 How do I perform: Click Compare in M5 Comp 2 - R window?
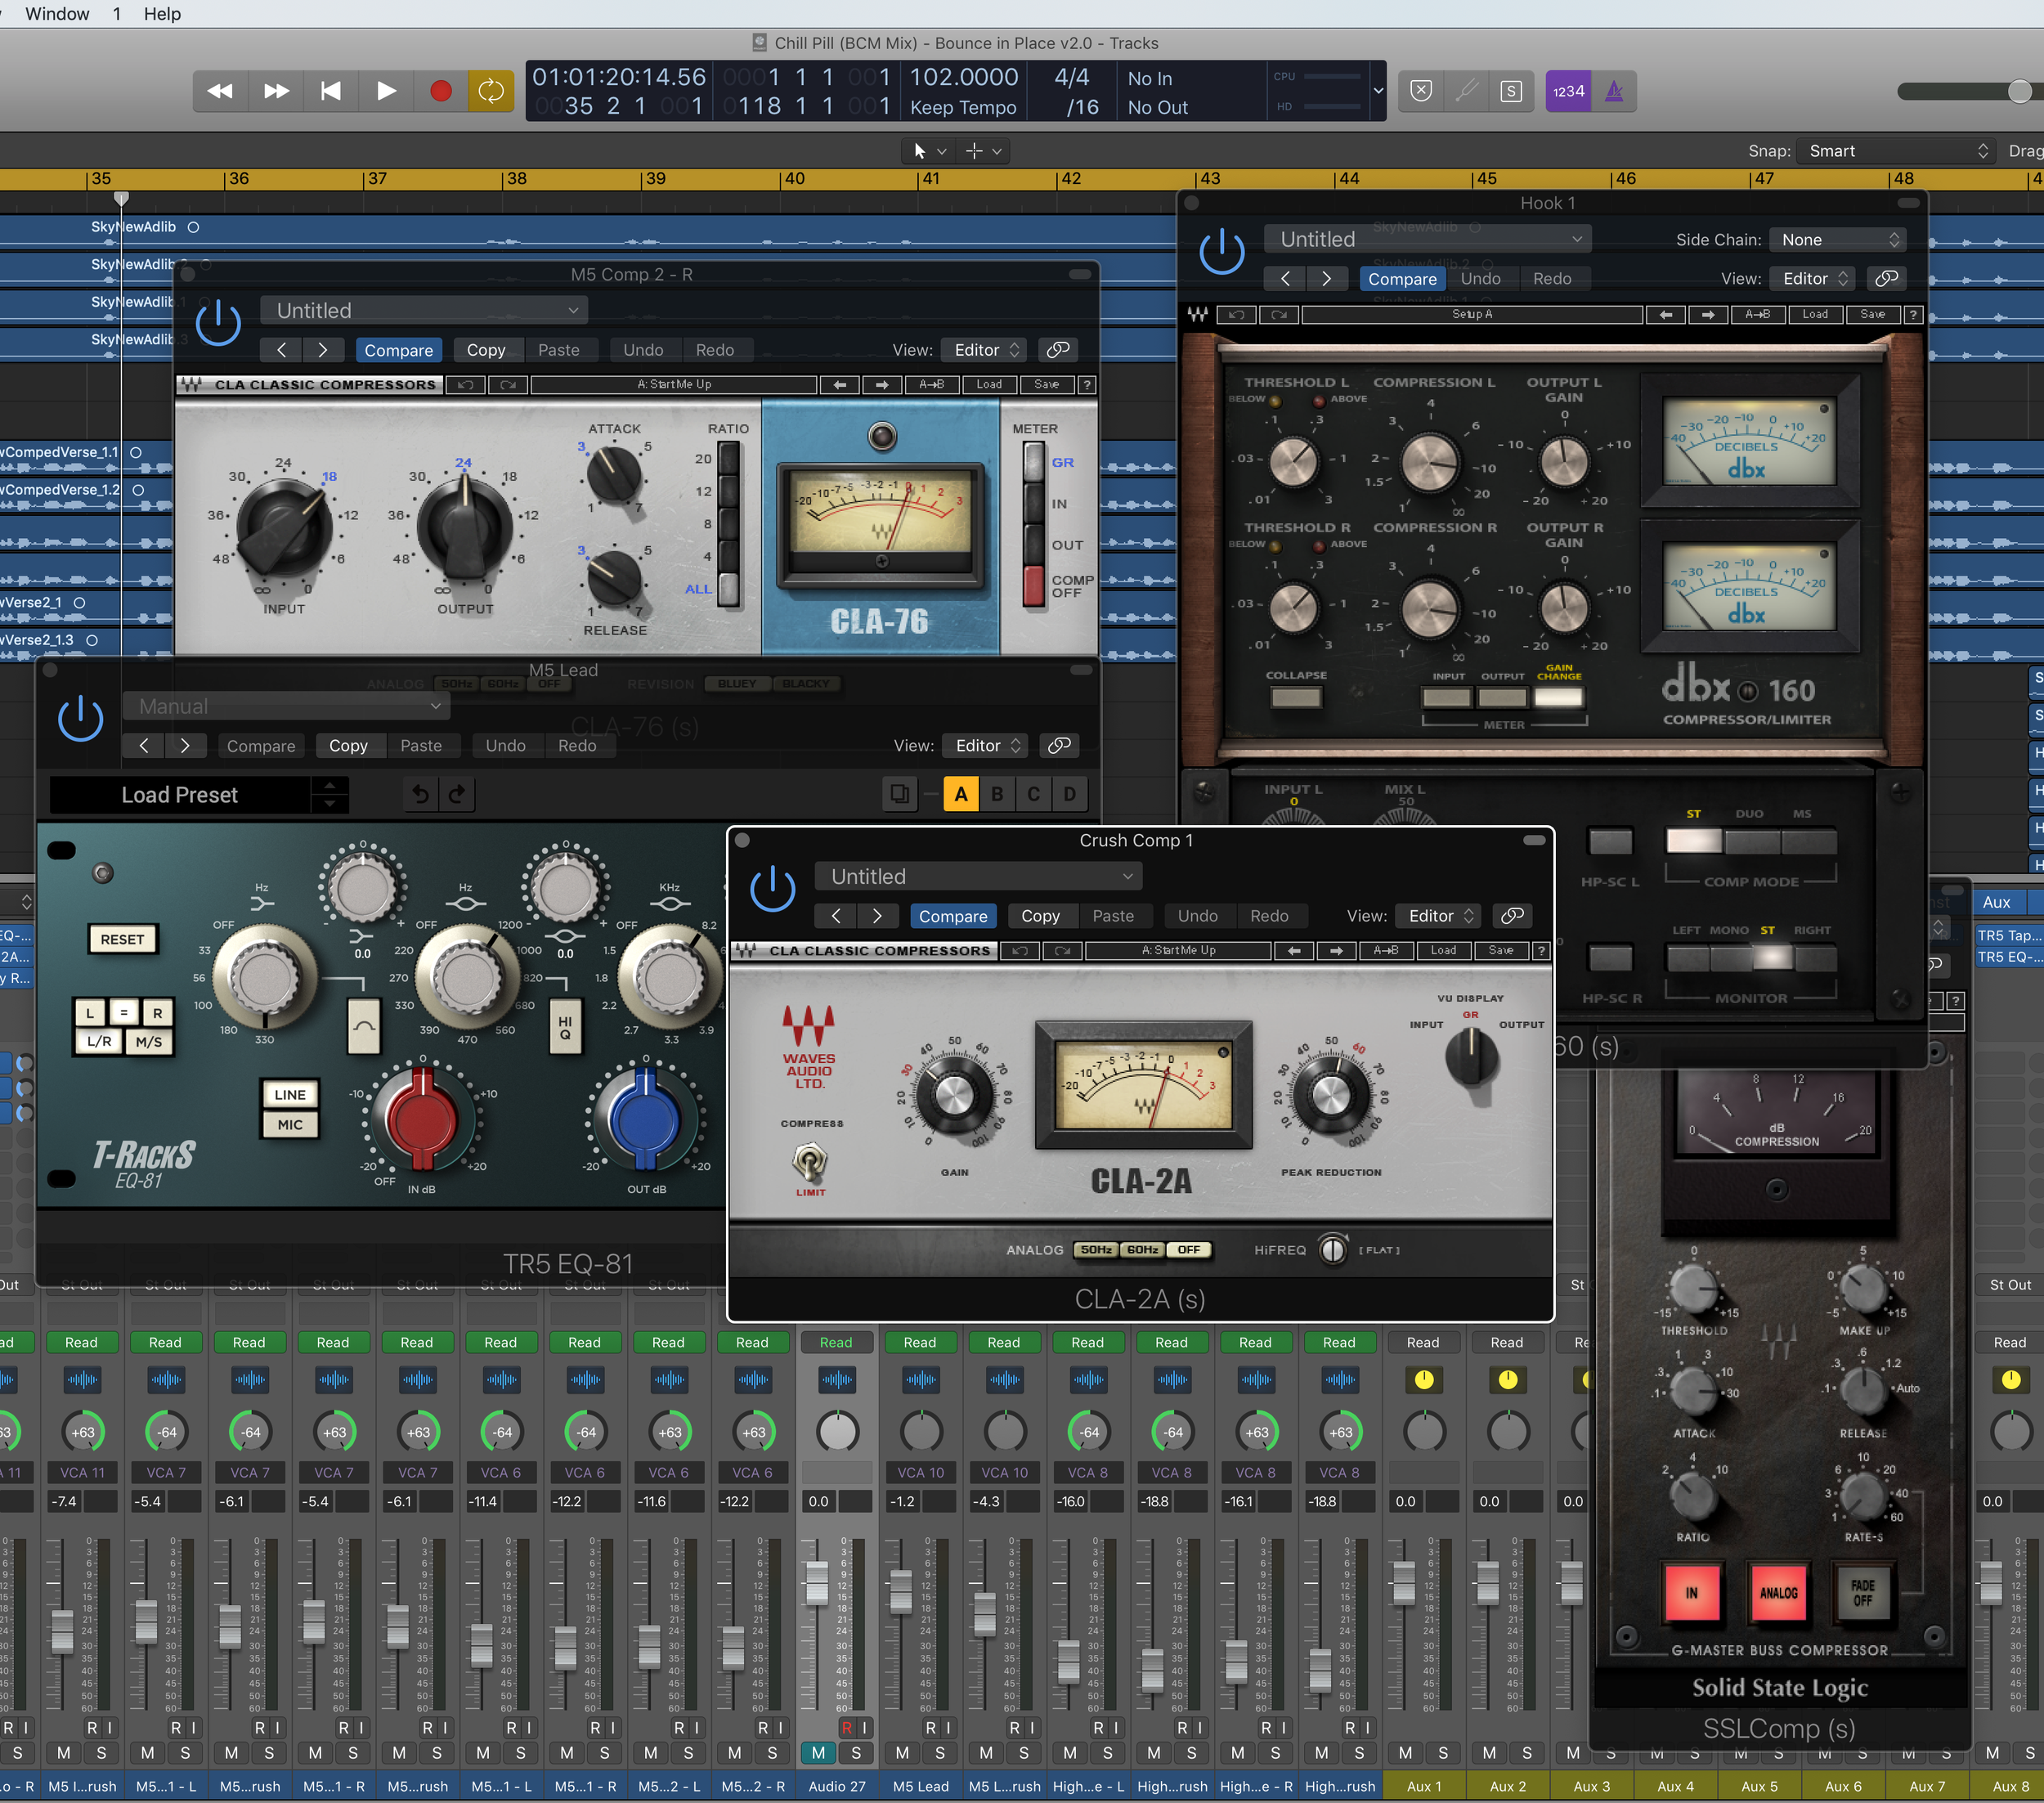tap(398, 350)
